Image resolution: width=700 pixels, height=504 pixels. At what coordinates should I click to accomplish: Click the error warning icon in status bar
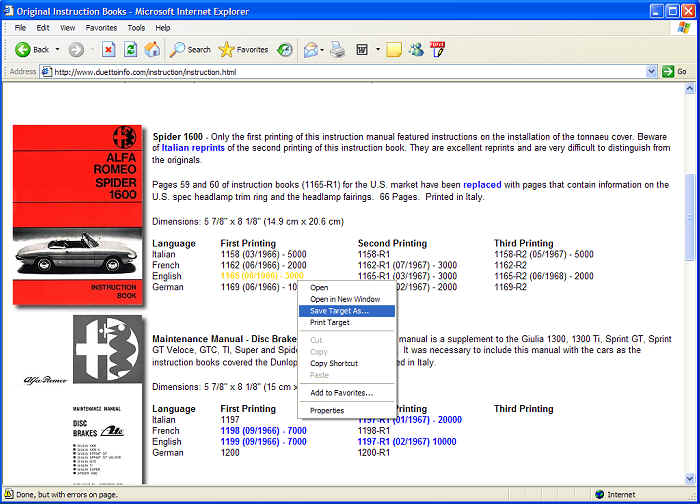point(8,494)
